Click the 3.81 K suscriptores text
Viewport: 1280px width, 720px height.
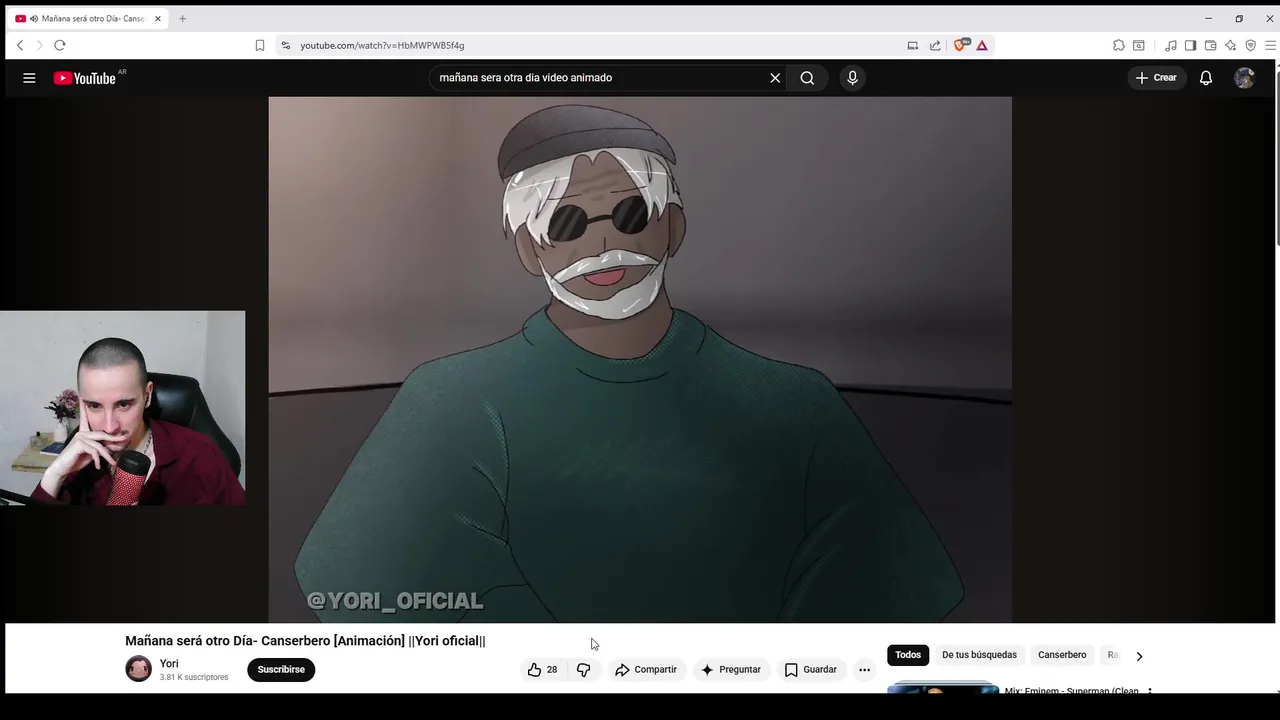194,678
